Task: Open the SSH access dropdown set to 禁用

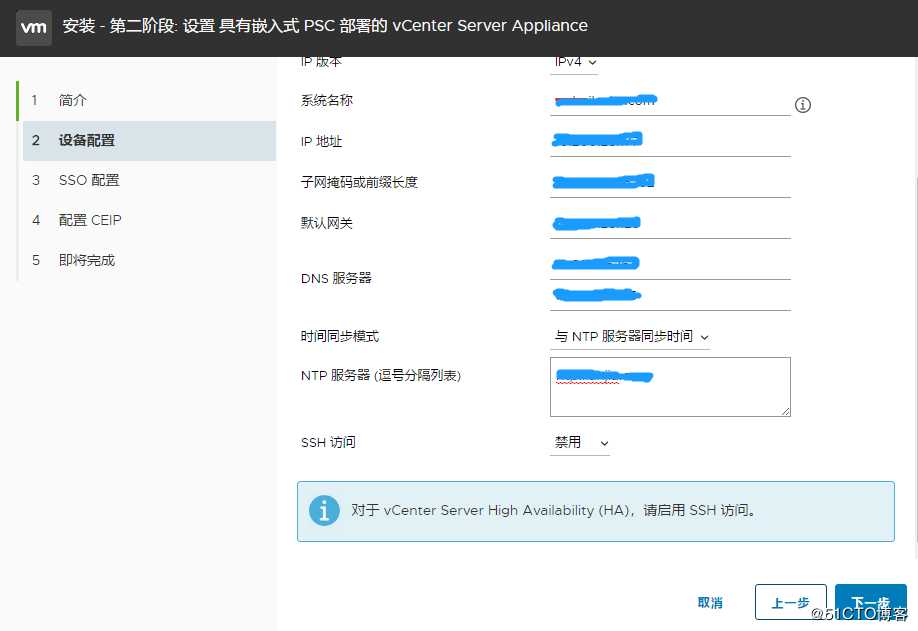Action: point(580,443)
